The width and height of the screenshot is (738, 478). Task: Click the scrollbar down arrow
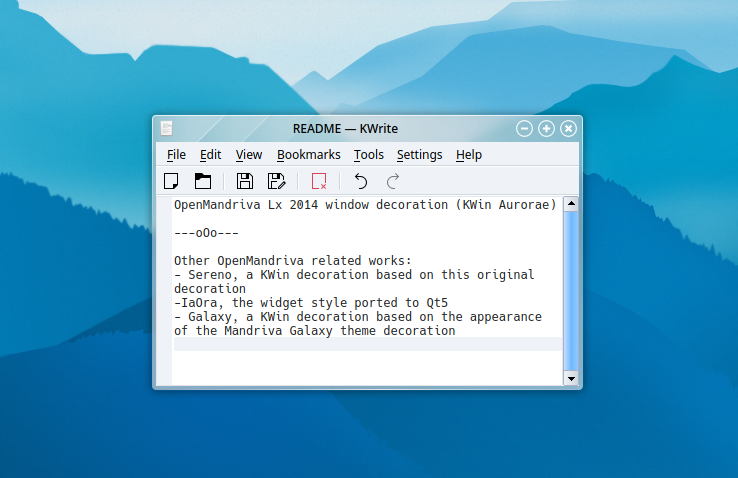coord(571,378)
